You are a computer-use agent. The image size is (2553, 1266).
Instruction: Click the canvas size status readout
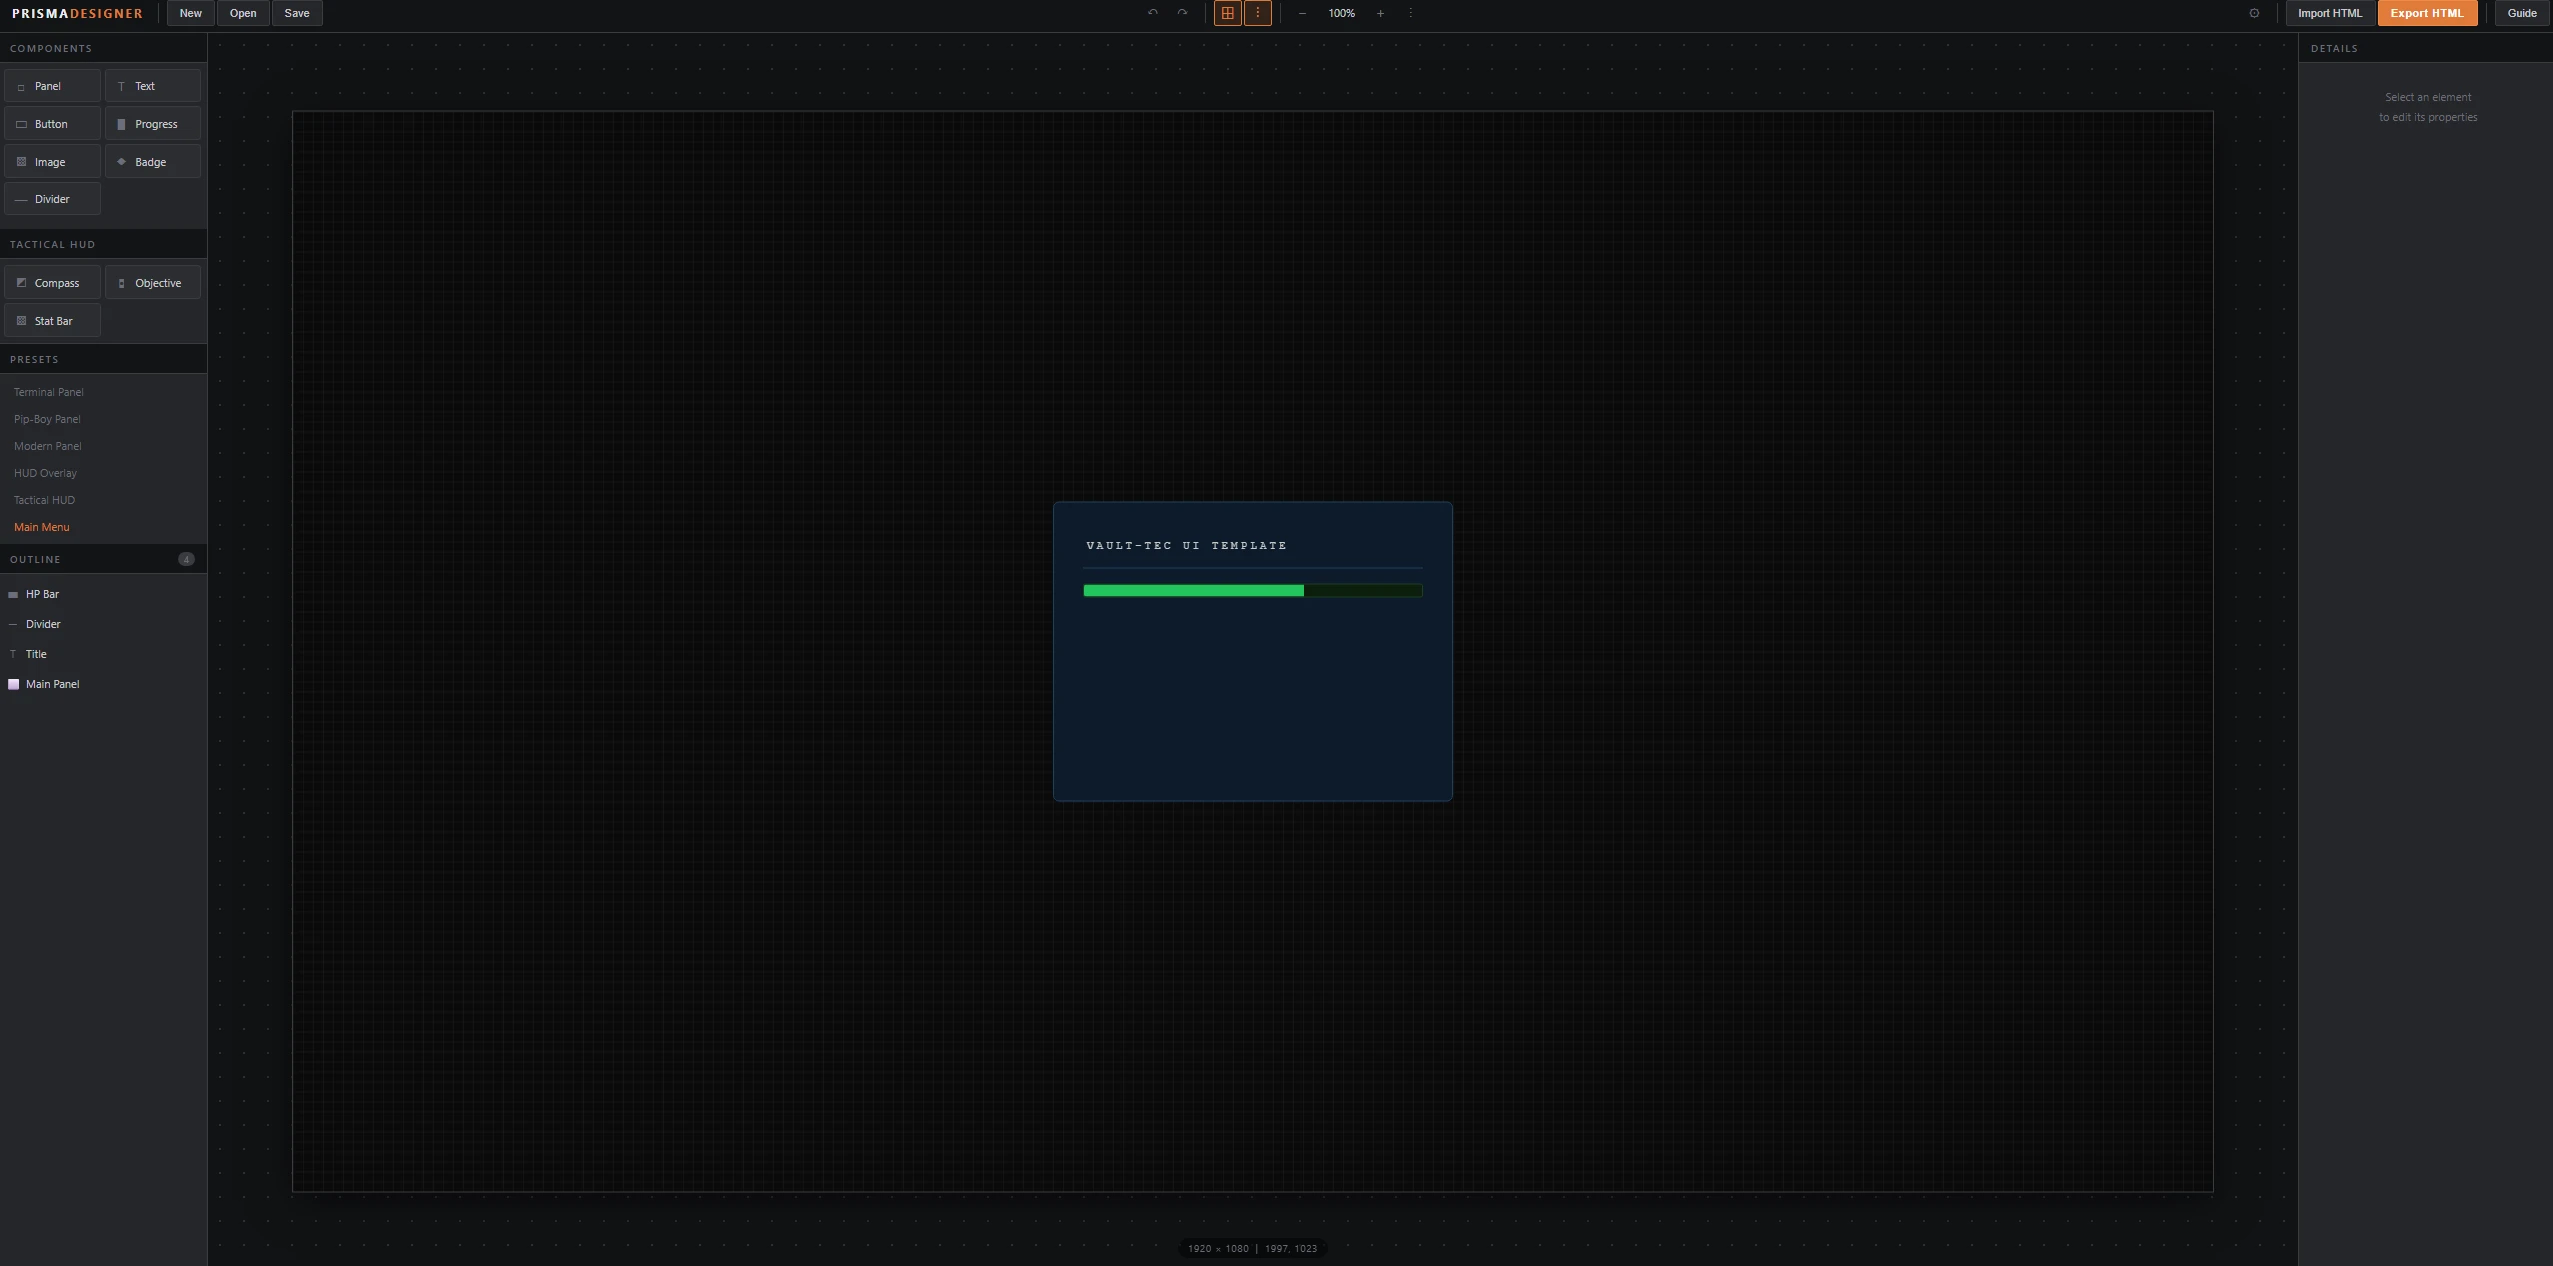[1252, 1248]
